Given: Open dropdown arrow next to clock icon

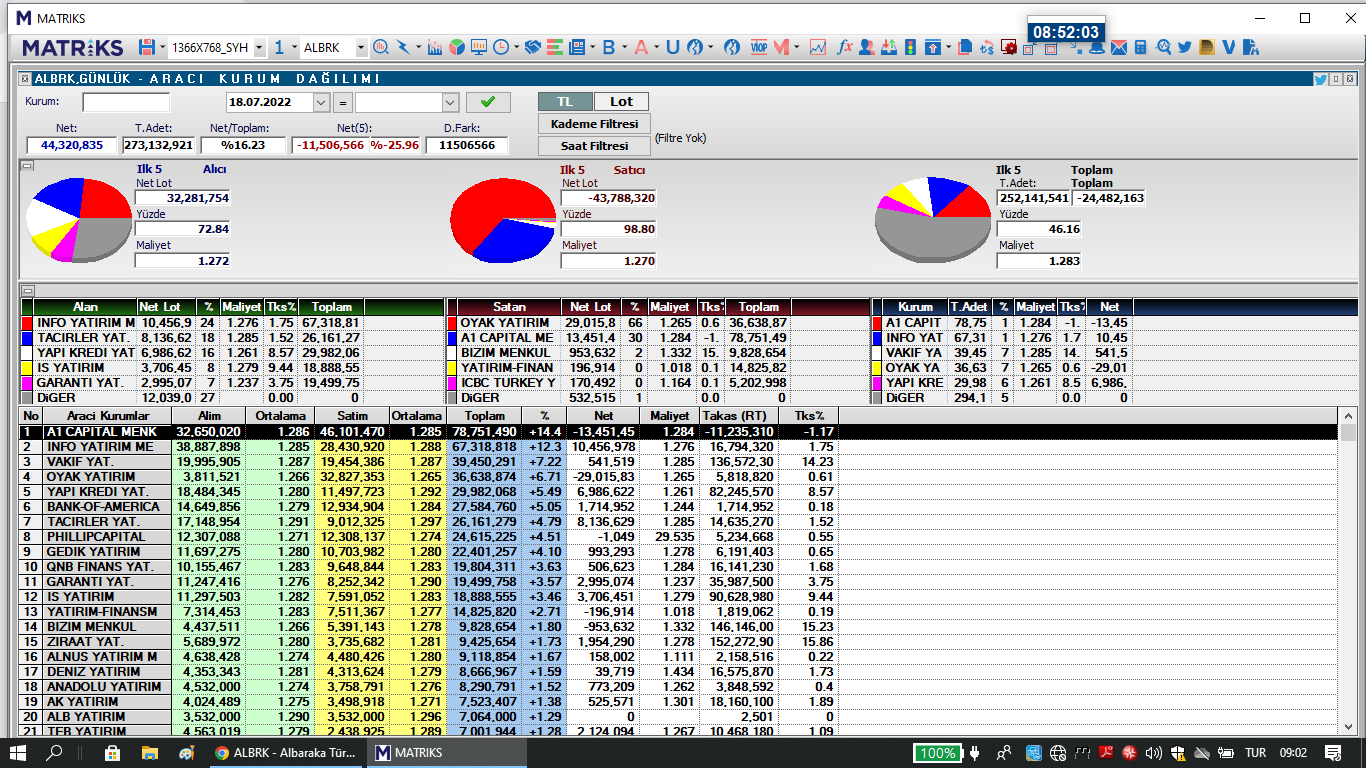Looking at the screenshot, I should 516,47.
